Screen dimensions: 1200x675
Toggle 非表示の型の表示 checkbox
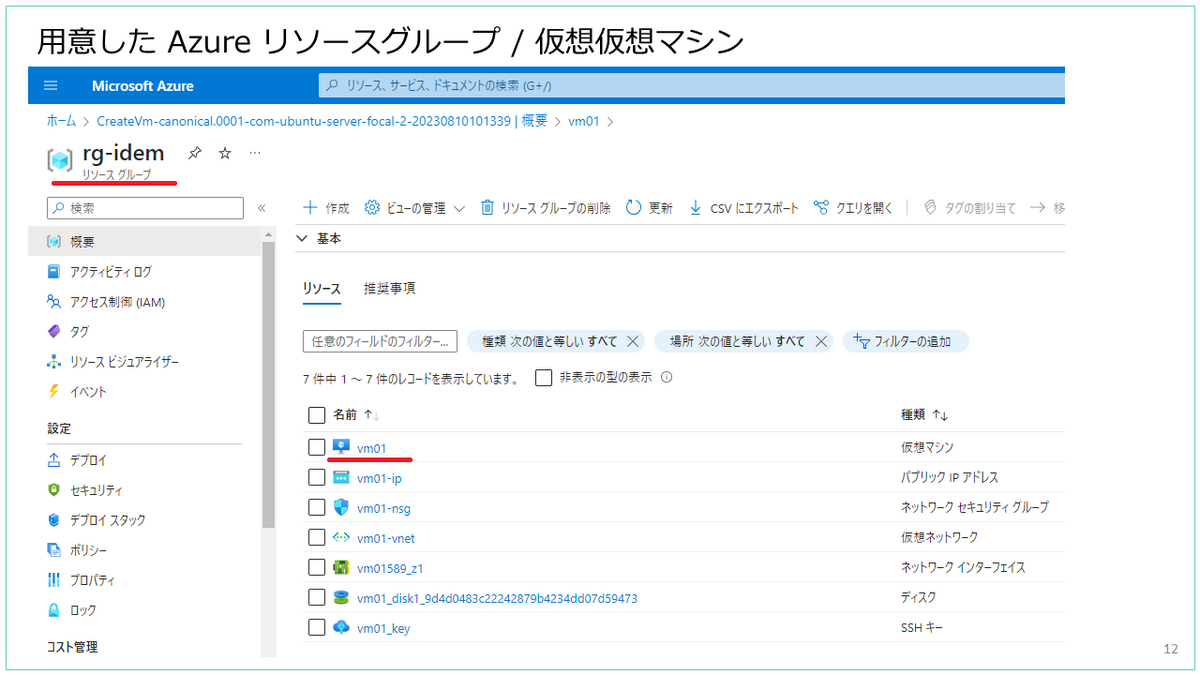(543, 378)
